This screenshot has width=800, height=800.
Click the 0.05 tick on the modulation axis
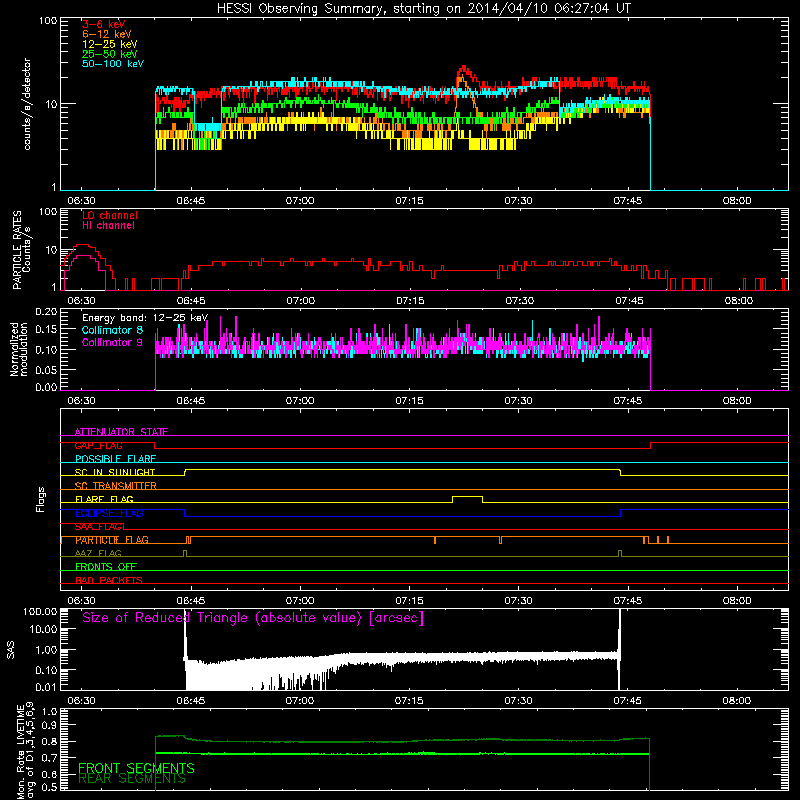46,370
